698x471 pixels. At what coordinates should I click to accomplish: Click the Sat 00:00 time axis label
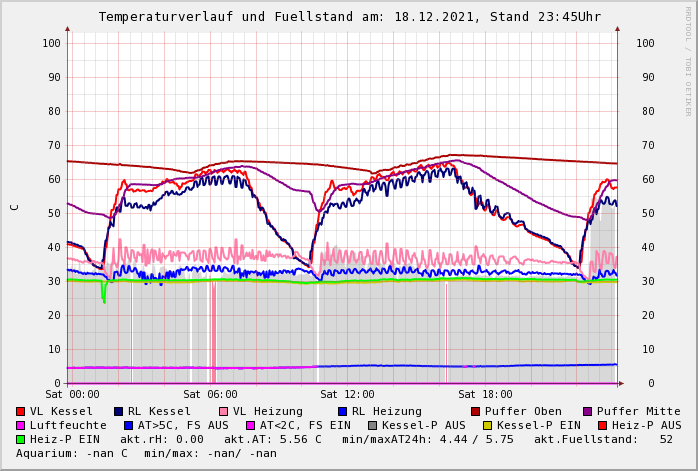tap(72, 395)
